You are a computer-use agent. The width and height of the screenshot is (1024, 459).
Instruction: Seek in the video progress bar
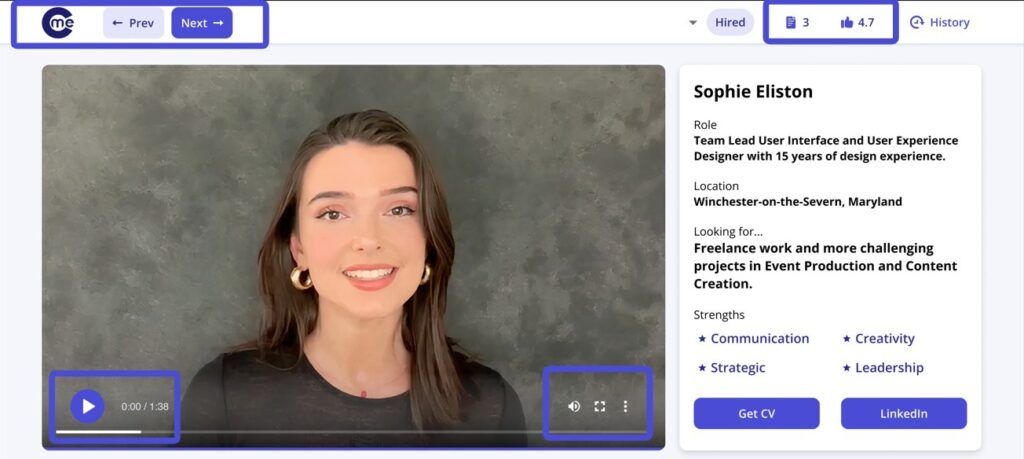pyautogui.click(x=353, y=432)
